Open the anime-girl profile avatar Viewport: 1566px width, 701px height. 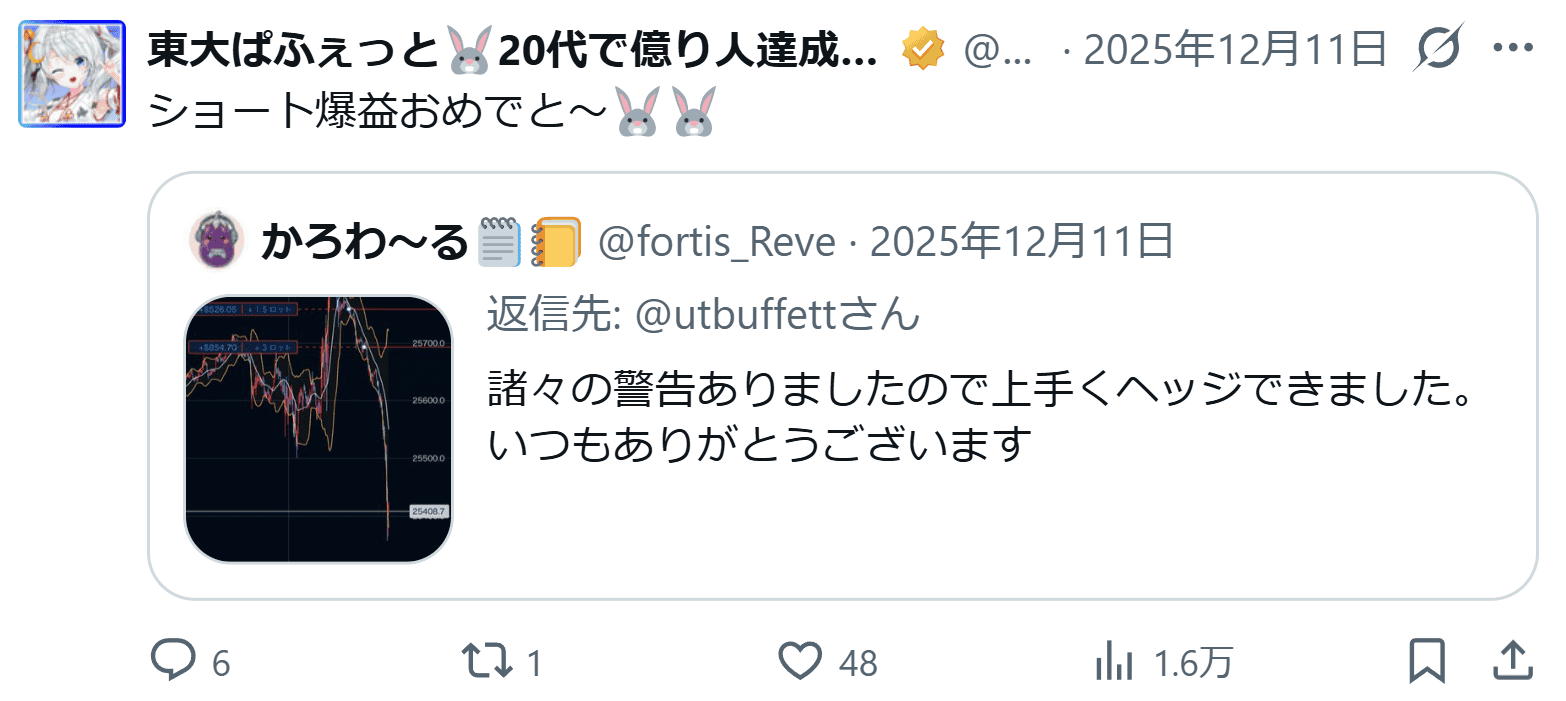pos(72,74)
